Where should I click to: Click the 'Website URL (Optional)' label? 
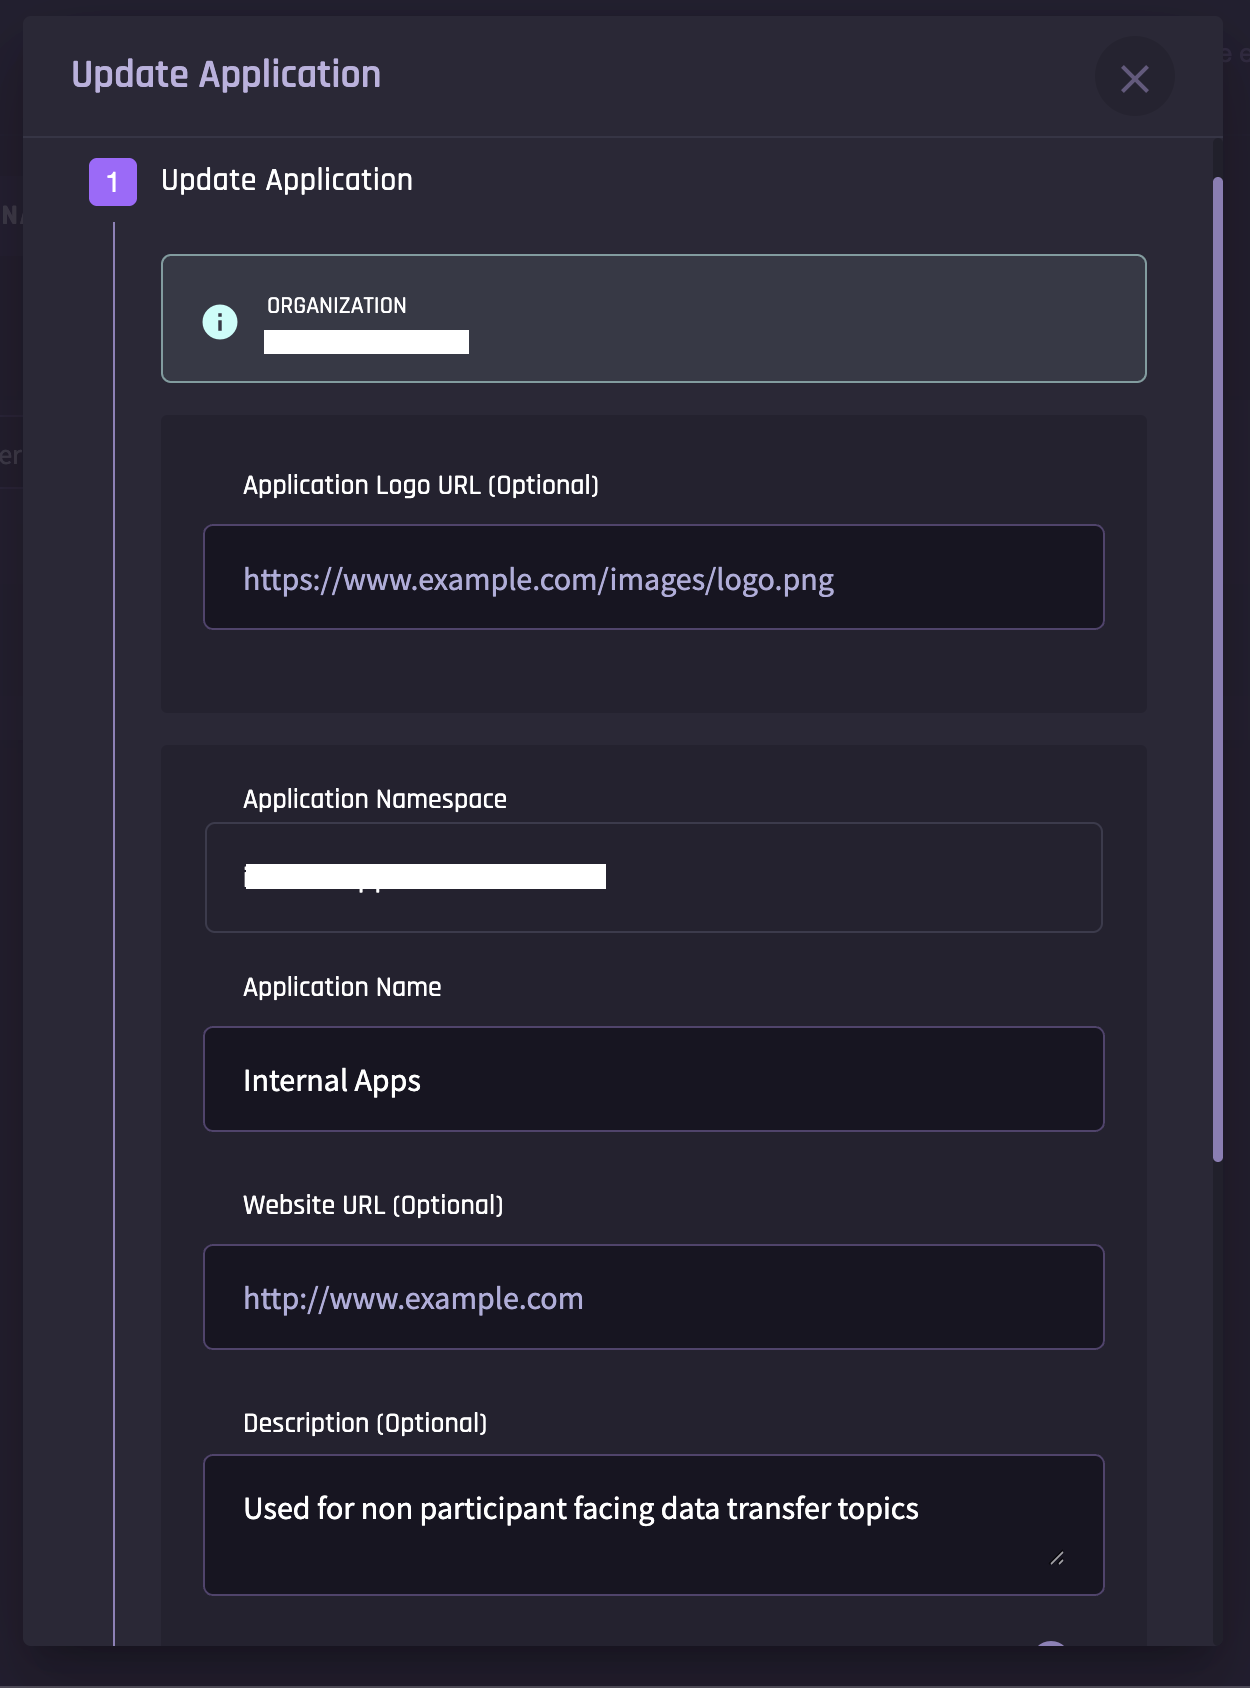point(373,1205)
